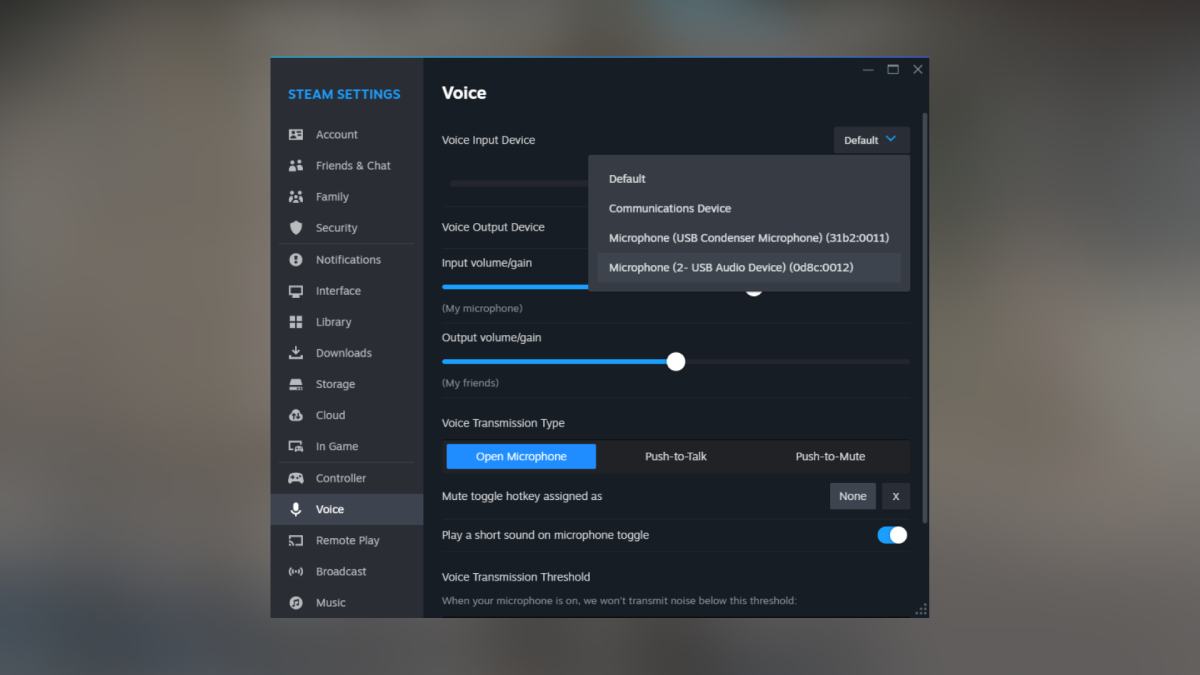Open the Broadcast signal icon

(296, 572)
